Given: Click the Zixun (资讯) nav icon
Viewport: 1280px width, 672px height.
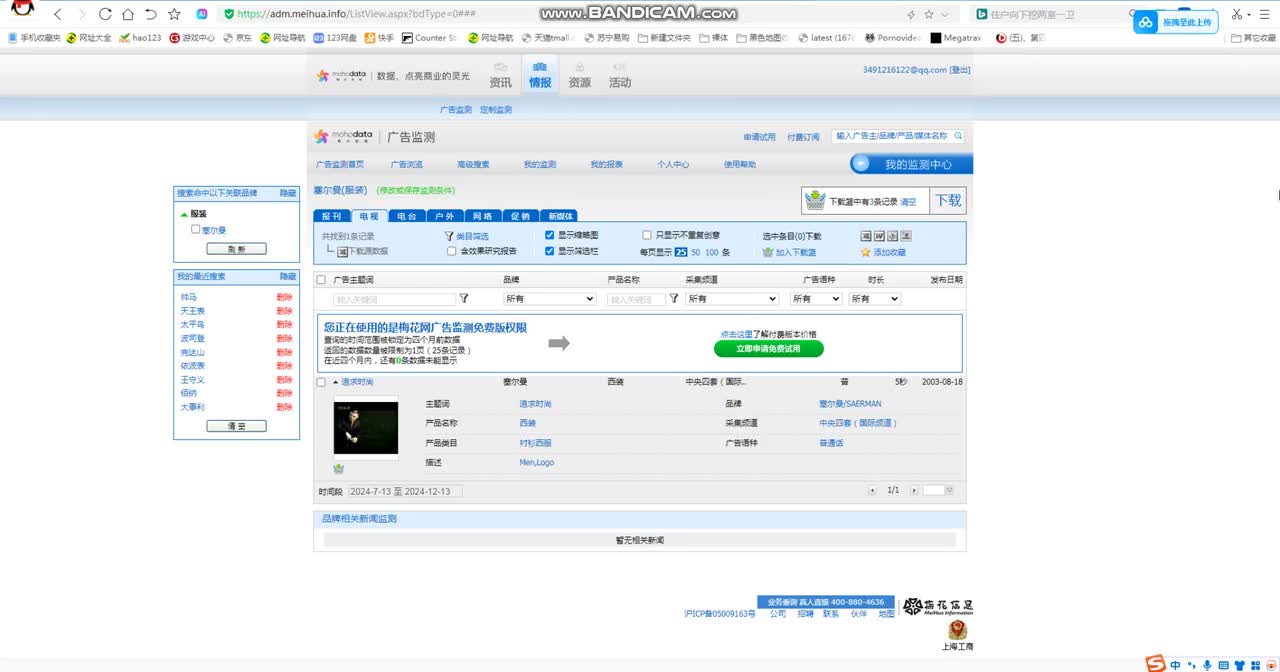Looking at the screenshot, I should coord(500,75).
